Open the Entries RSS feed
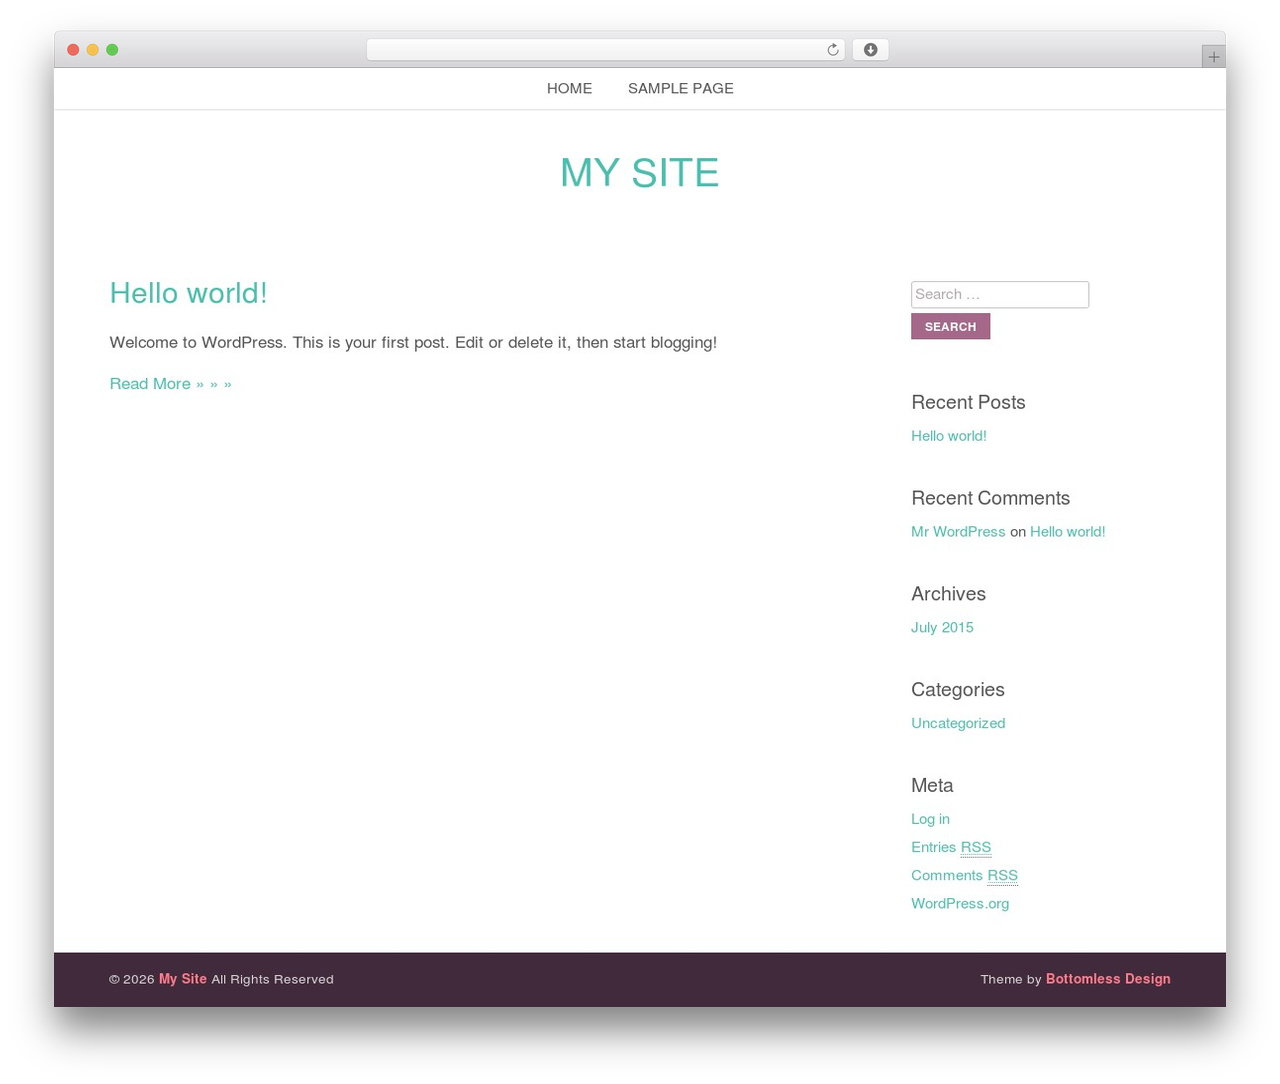1280x1084 pixels. (x=951, y=847)
